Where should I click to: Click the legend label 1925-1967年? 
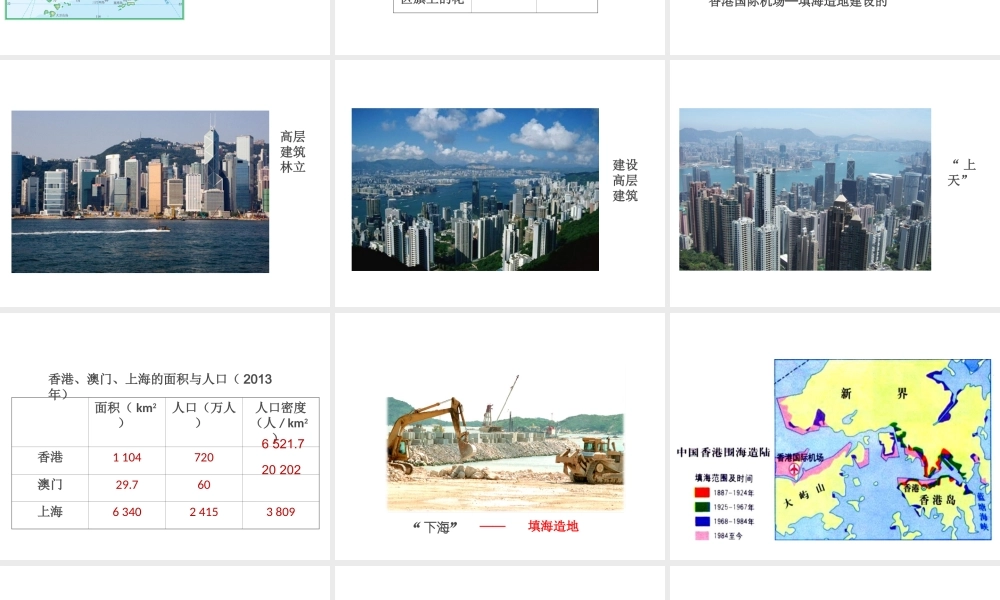734,508
